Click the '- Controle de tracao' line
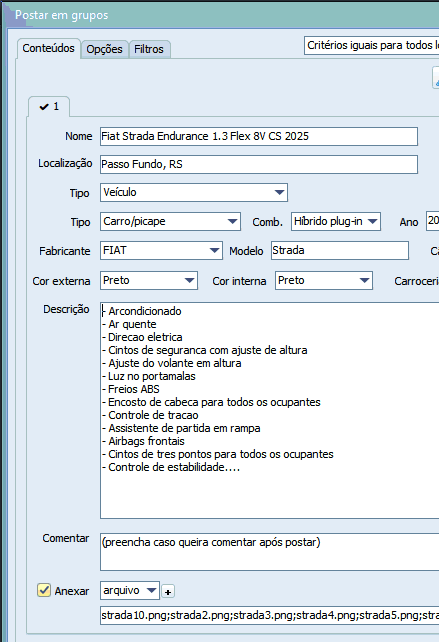The height and width of the screenshot is (642, 439). pos(150,415)
